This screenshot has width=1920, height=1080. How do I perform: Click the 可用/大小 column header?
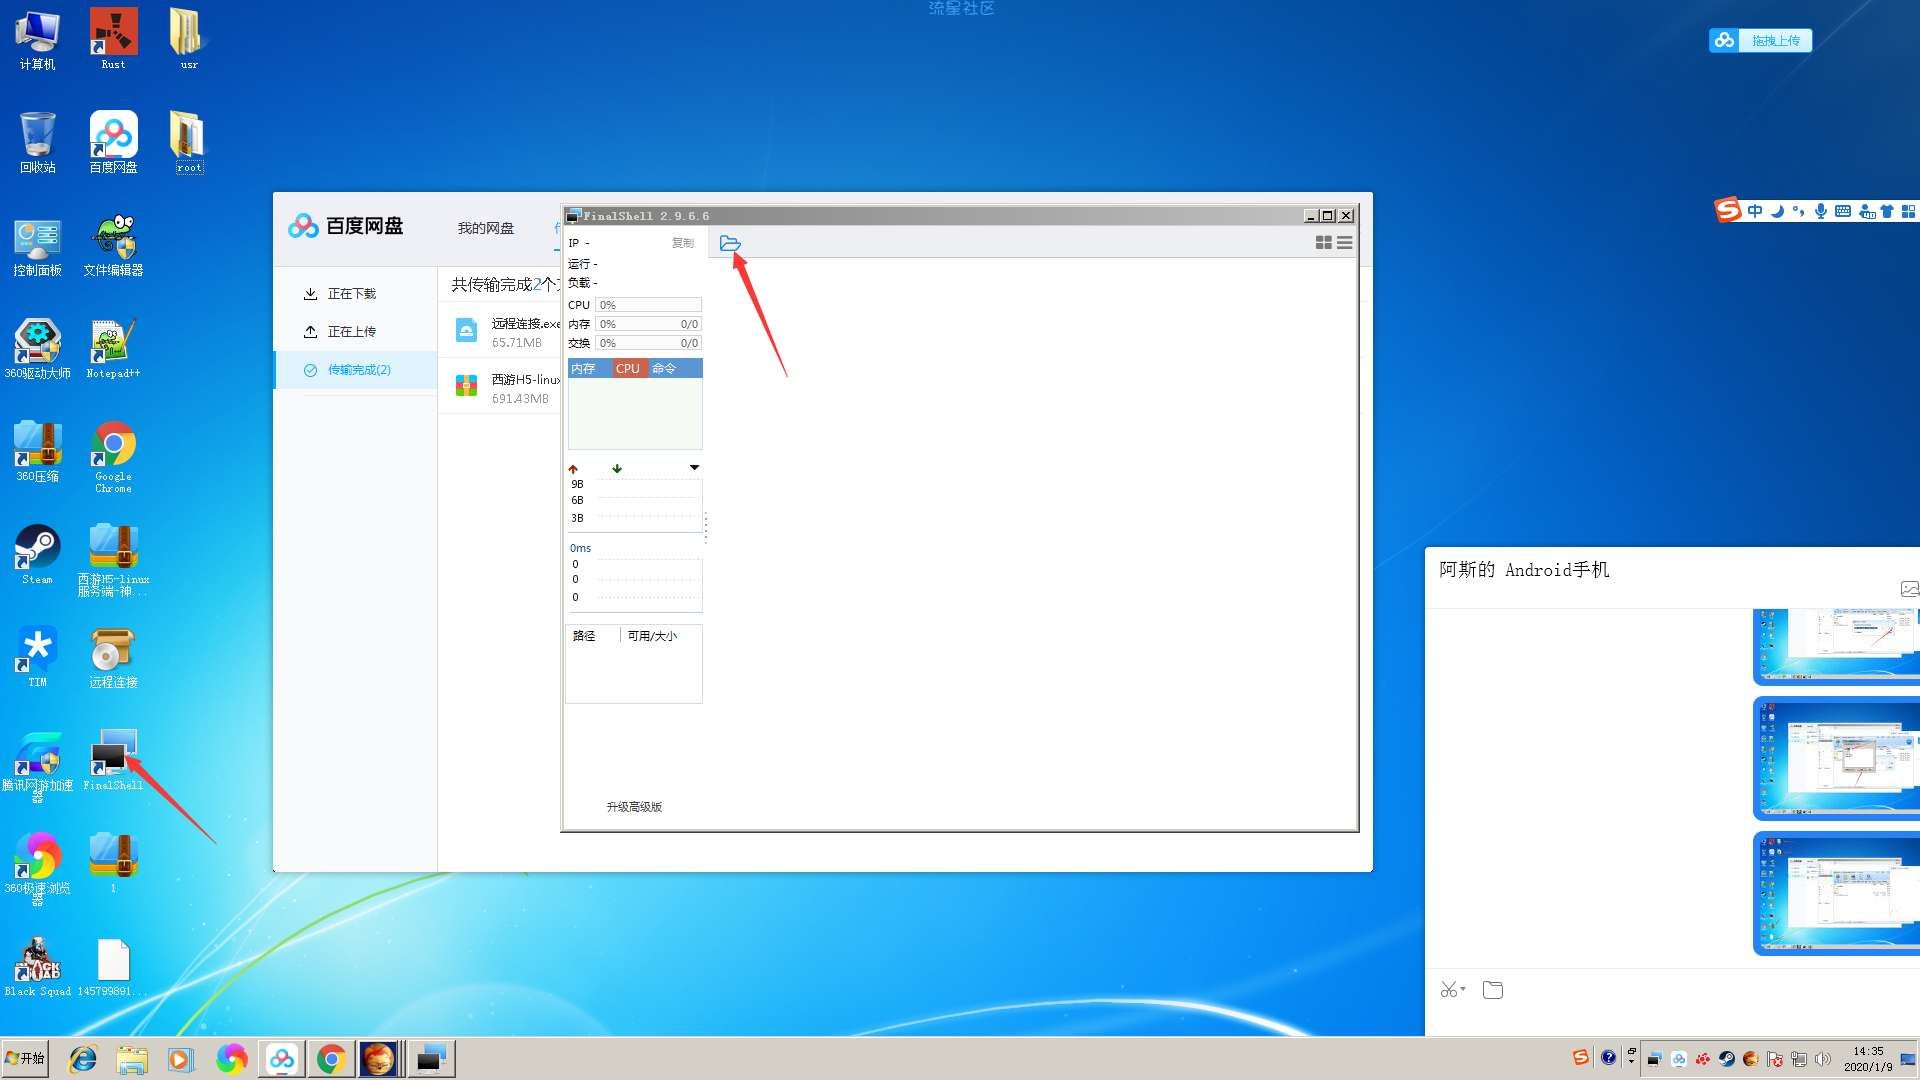pos(652,636)
